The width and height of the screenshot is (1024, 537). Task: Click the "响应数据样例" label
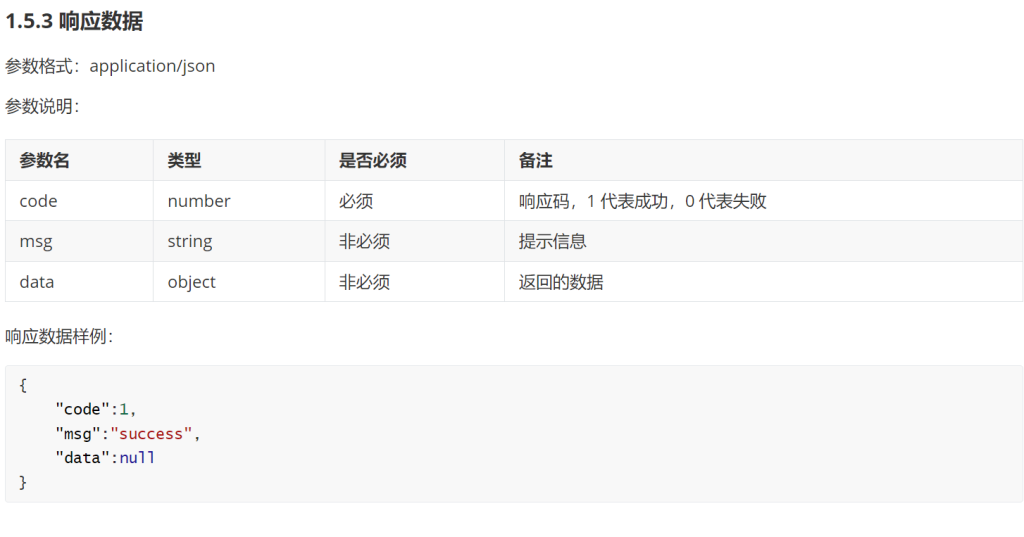click(x=58, y=336)
